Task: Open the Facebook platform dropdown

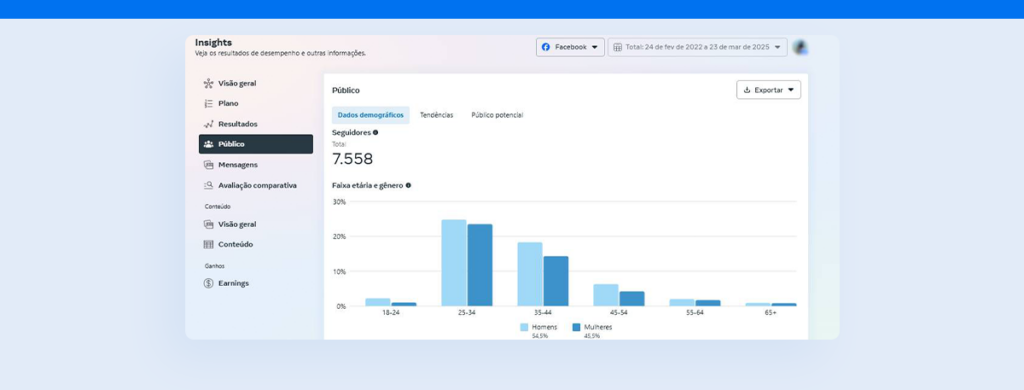Action: (570, 47)
